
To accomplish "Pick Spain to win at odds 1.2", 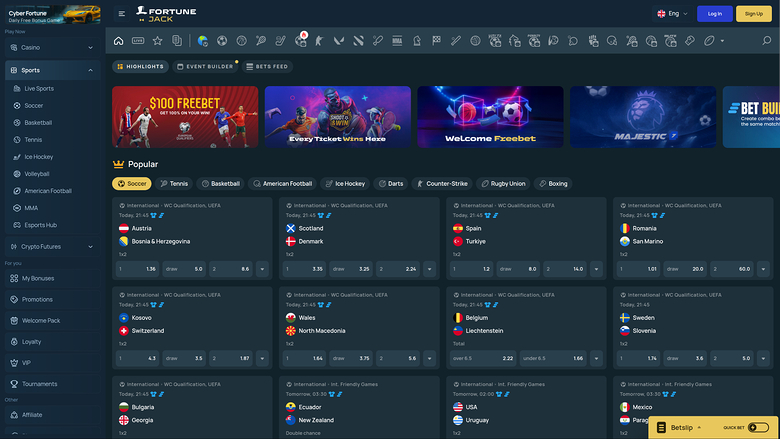I will pyautogui.click(x=471, y=269).
